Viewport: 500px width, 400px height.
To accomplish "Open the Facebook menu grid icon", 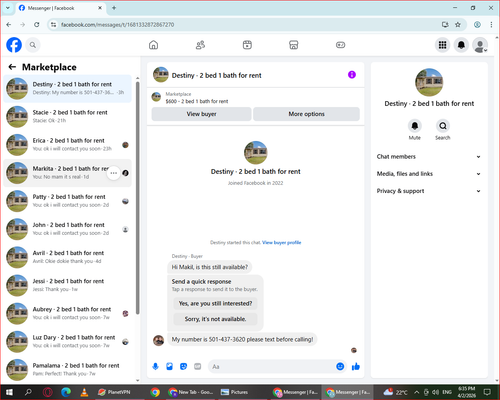I will [x=442, y=45].
